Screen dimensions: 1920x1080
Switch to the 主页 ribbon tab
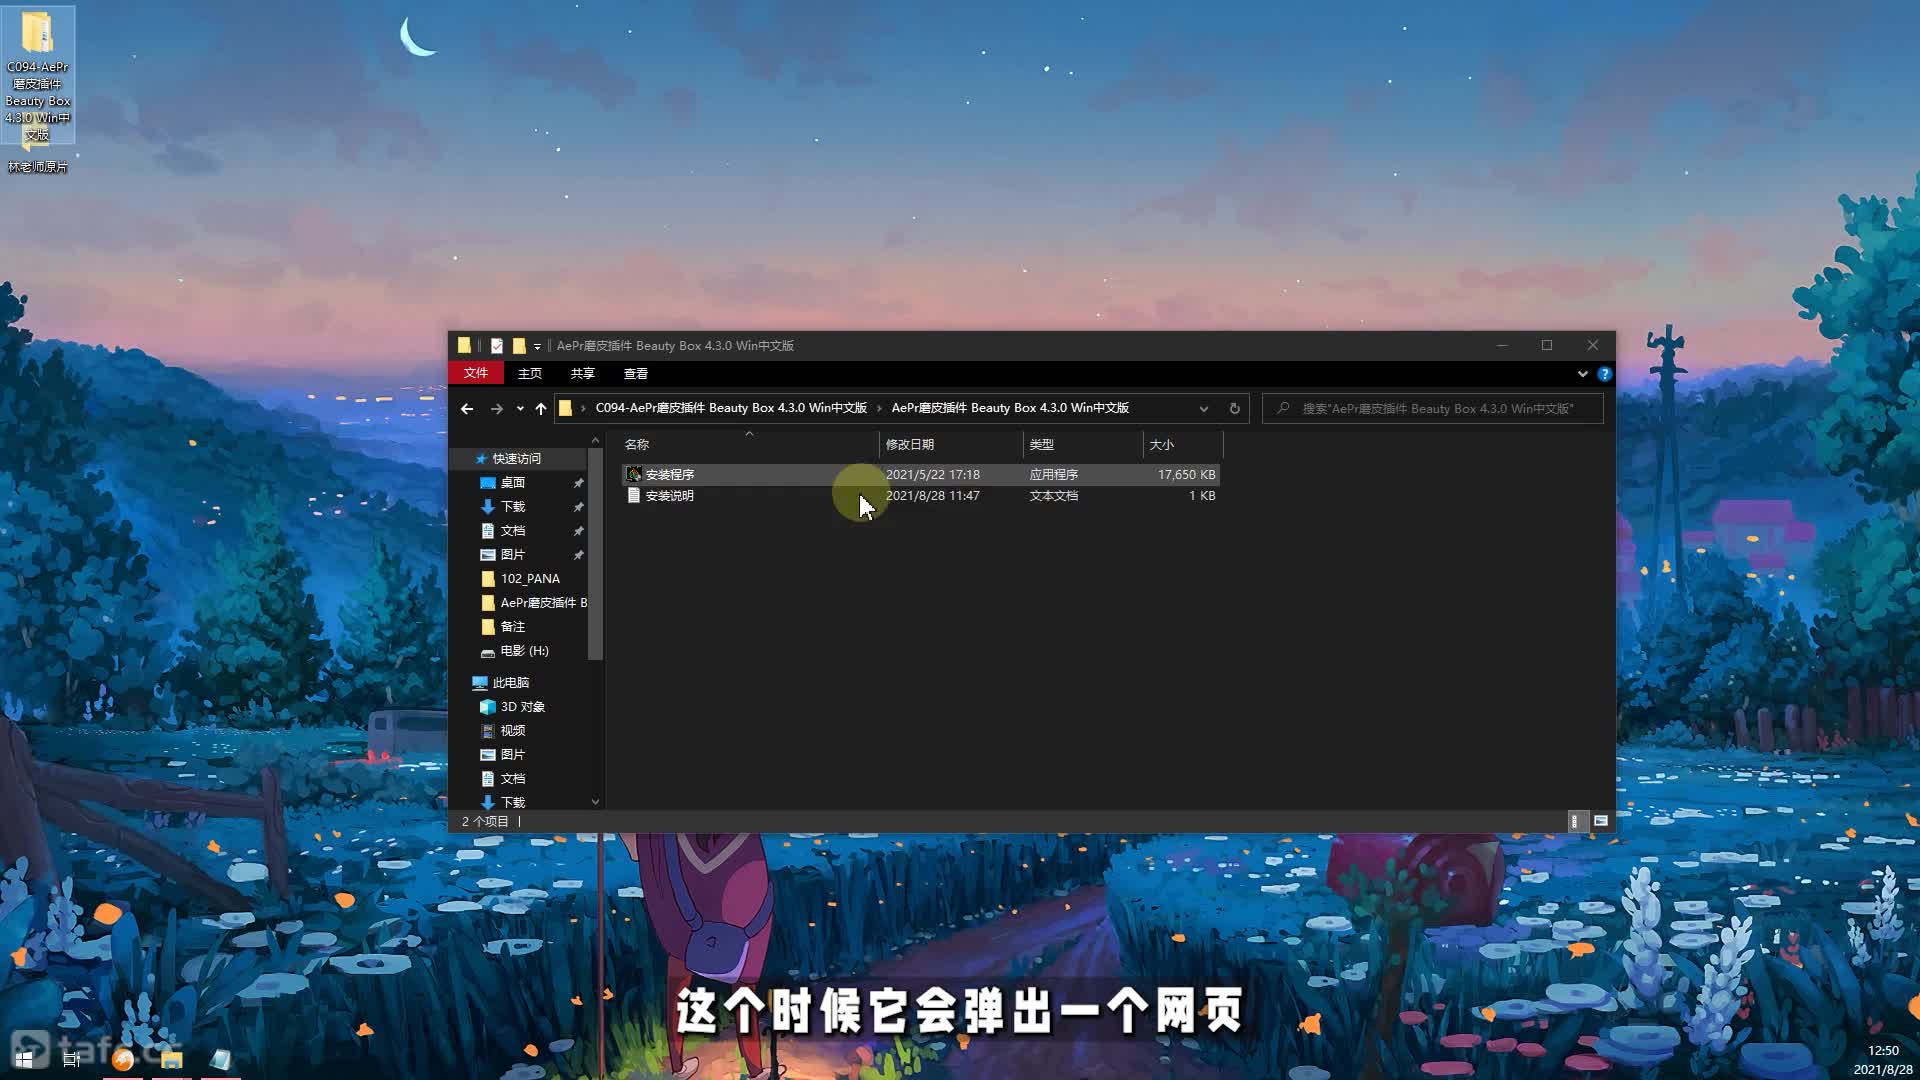530,373
